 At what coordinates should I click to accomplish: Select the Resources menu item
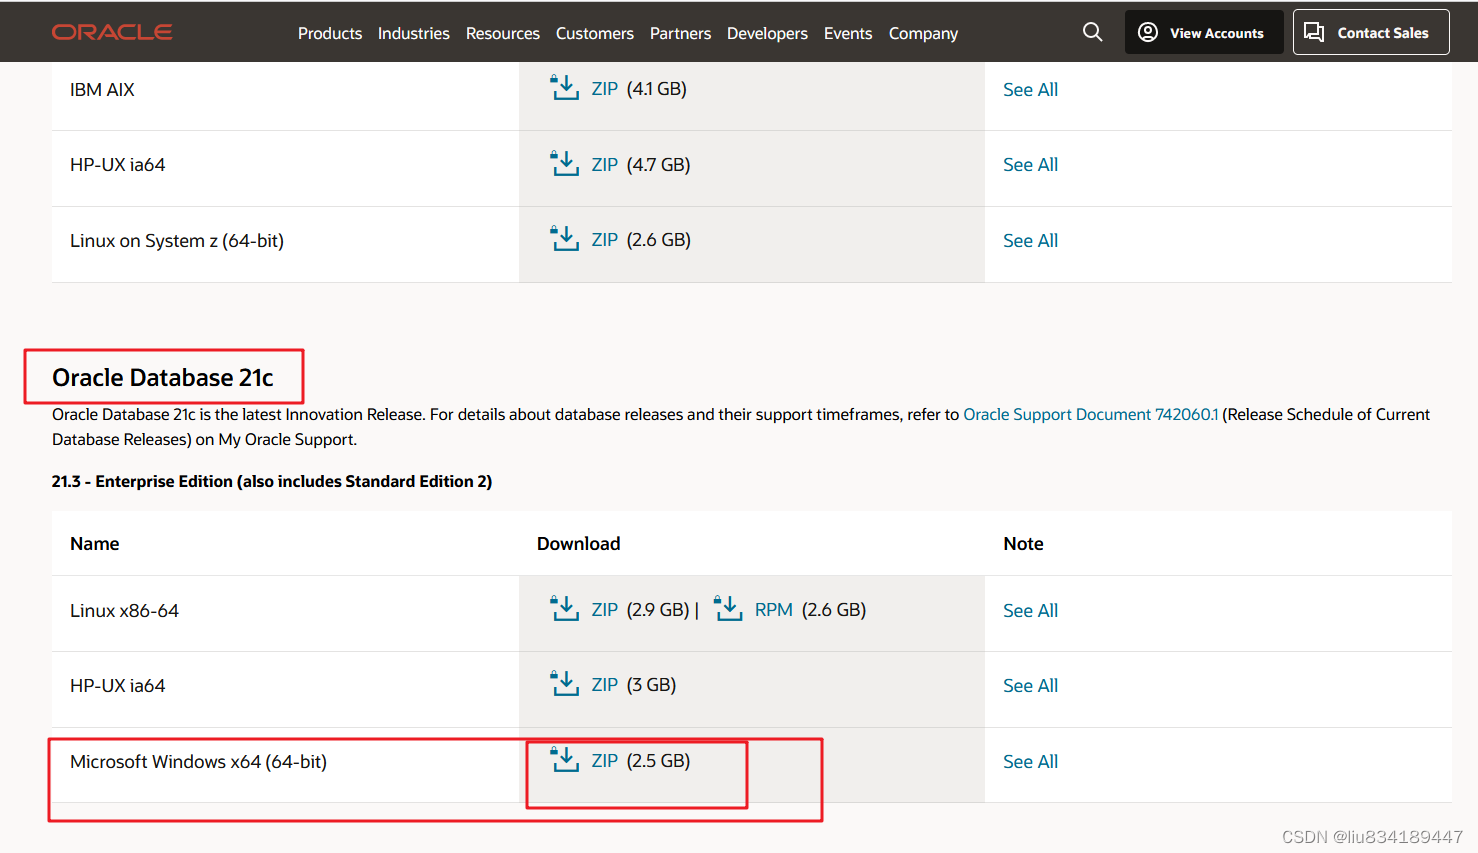(x=502, y=33)
